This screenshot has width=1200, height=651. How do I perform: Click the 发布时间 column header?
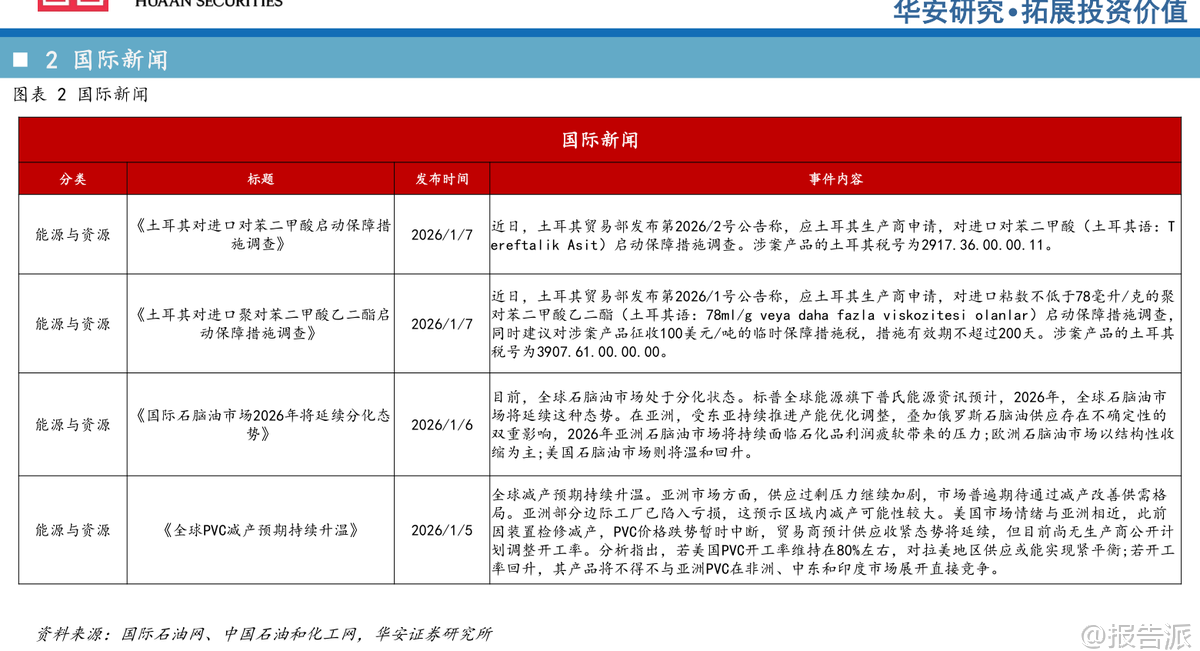click(x=442, y=179)
